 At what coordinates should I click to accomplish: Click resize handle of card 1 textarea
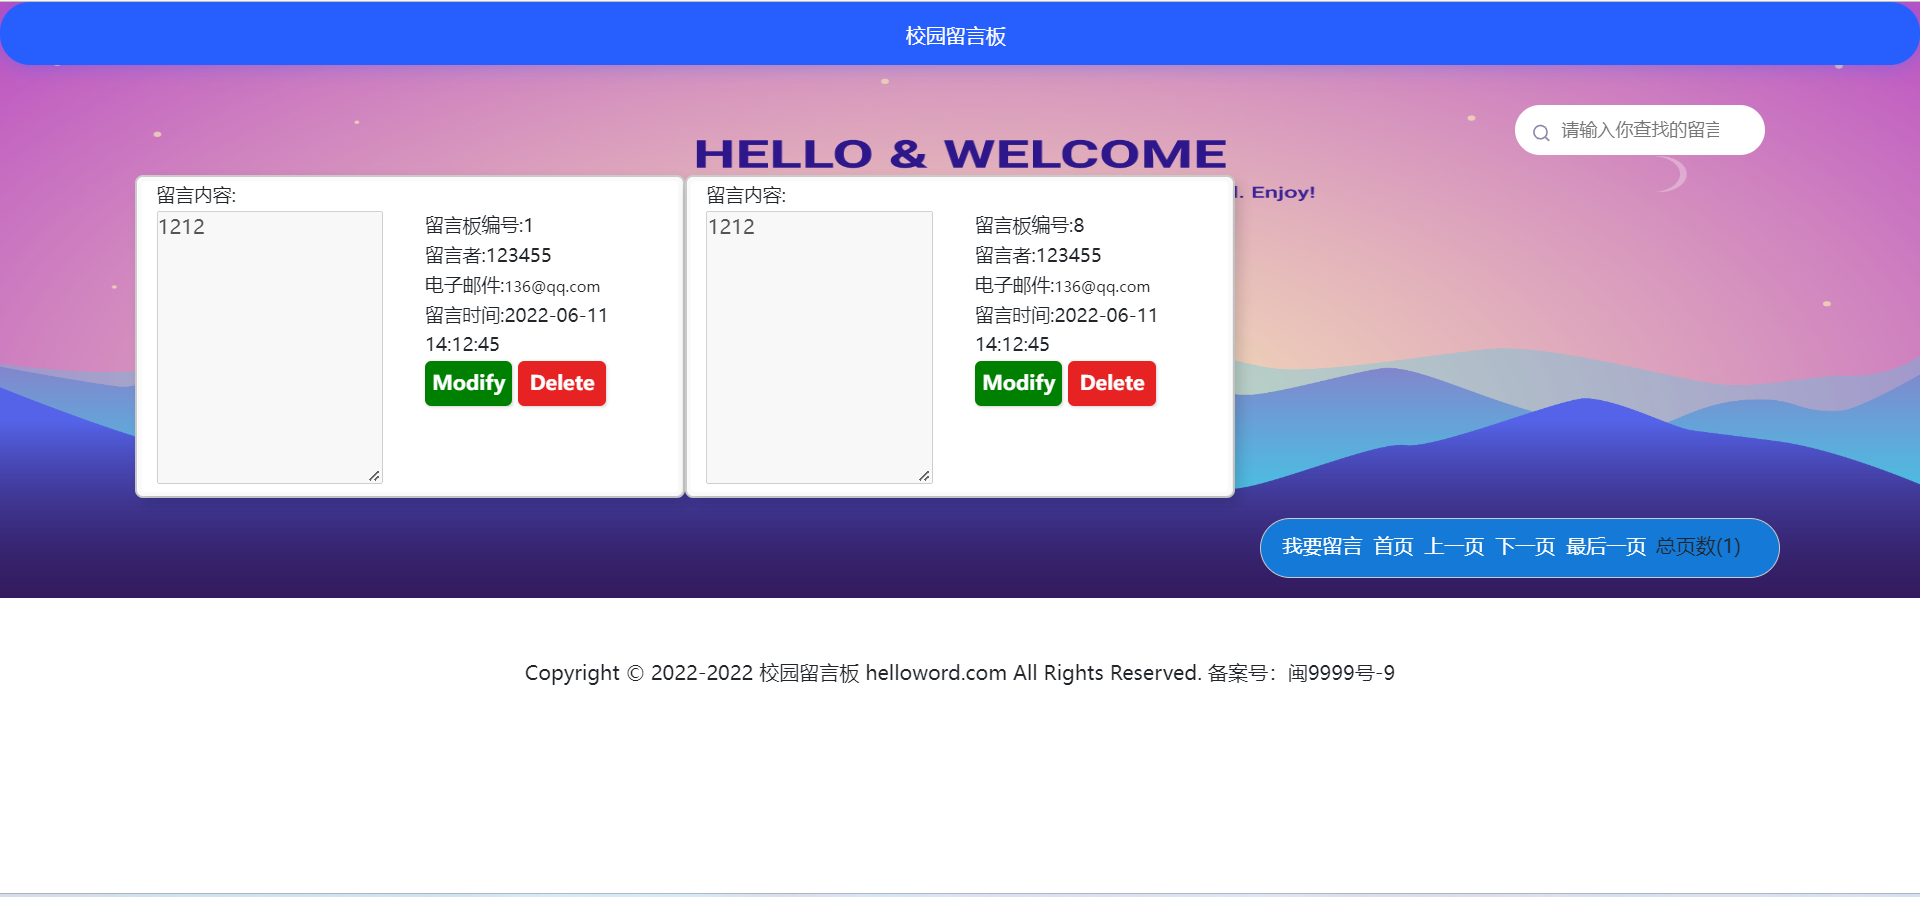click(374, 476)
